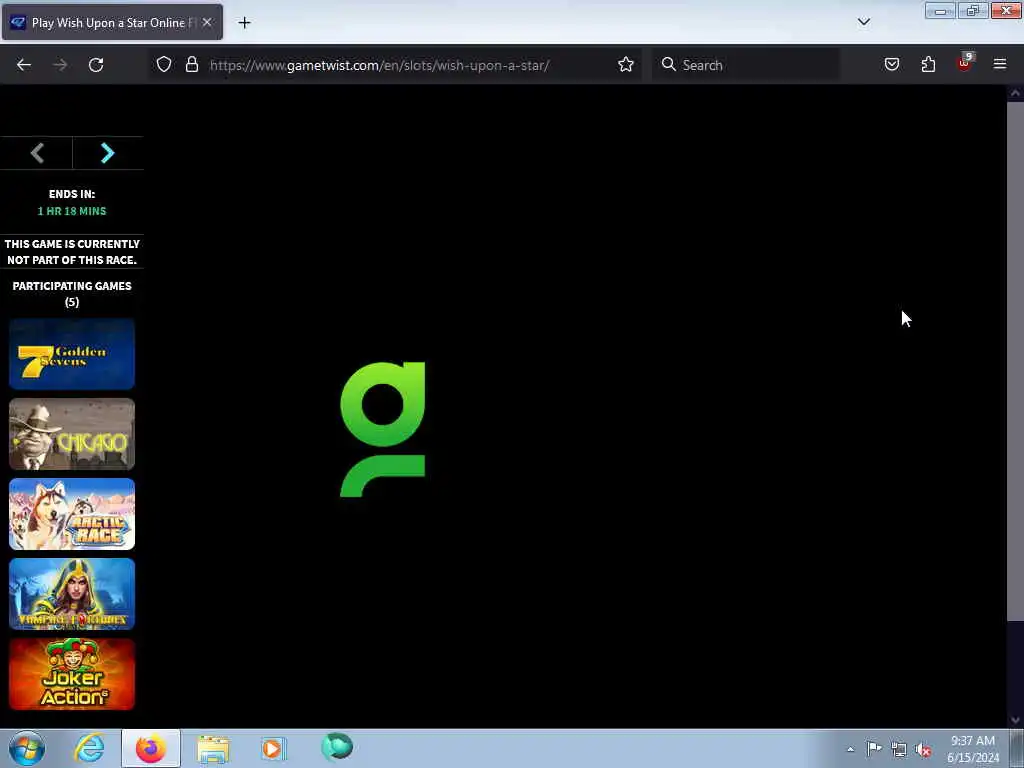Open the uBlock extension icon with badge
1024x768 pixels.
(x=965, y=63)
